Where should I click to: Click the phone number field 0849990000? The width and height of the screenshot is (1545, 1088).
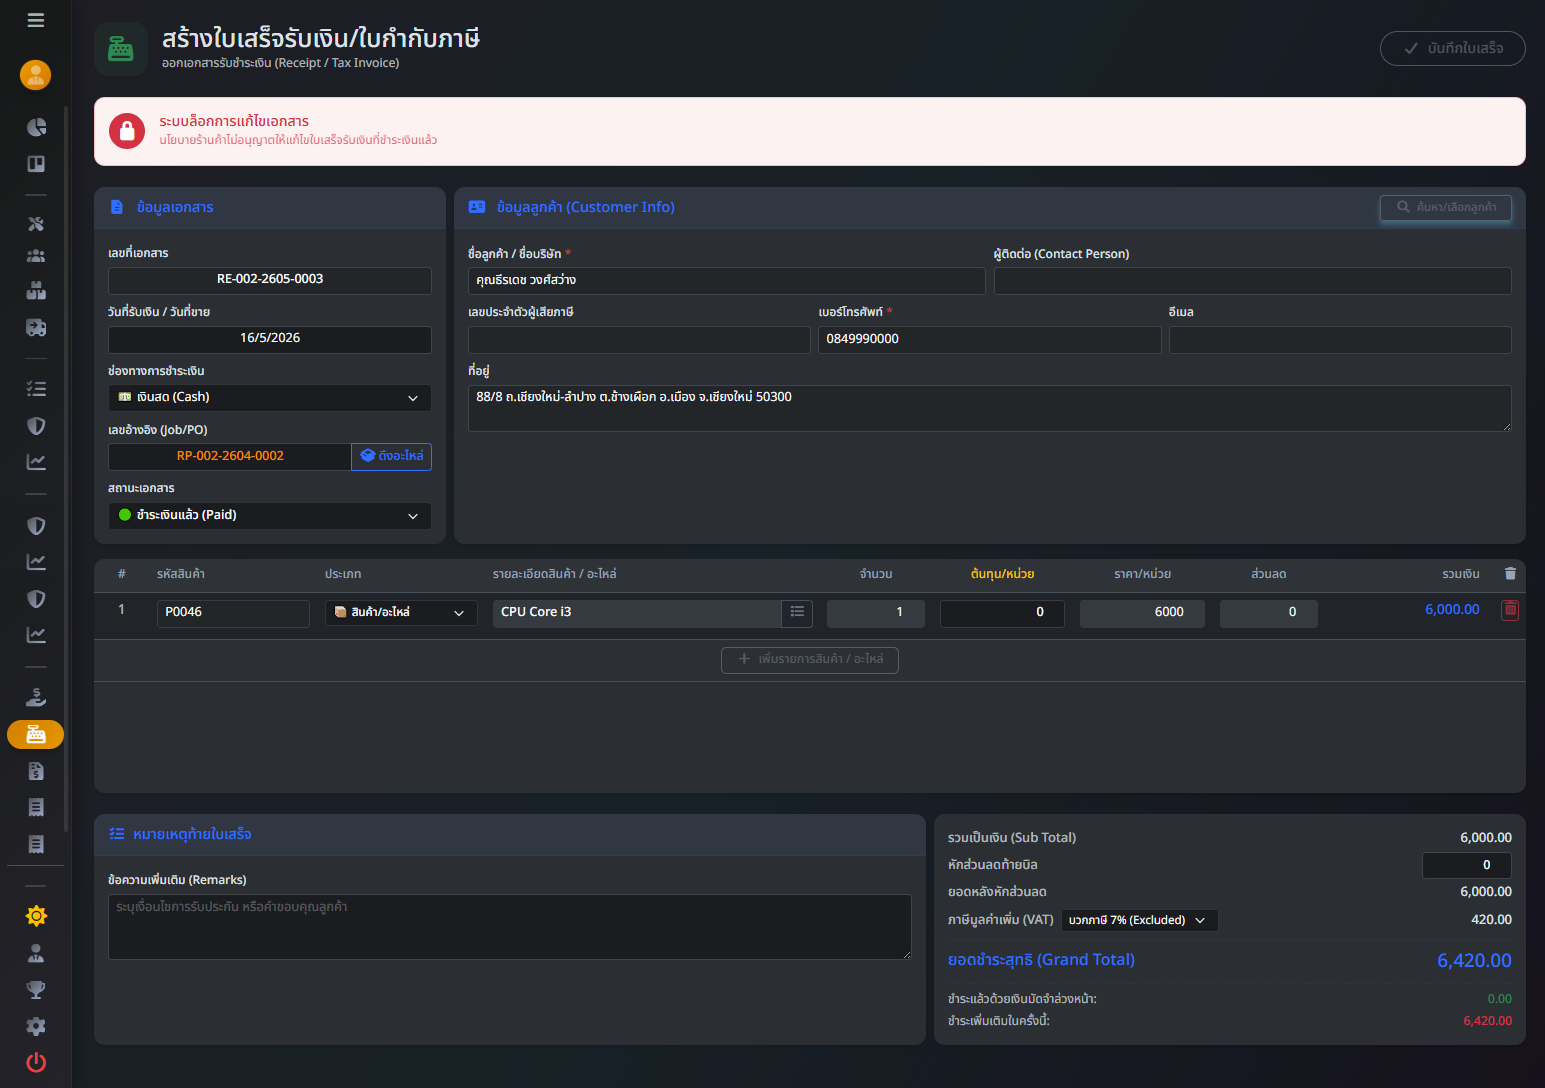(990, 340)
